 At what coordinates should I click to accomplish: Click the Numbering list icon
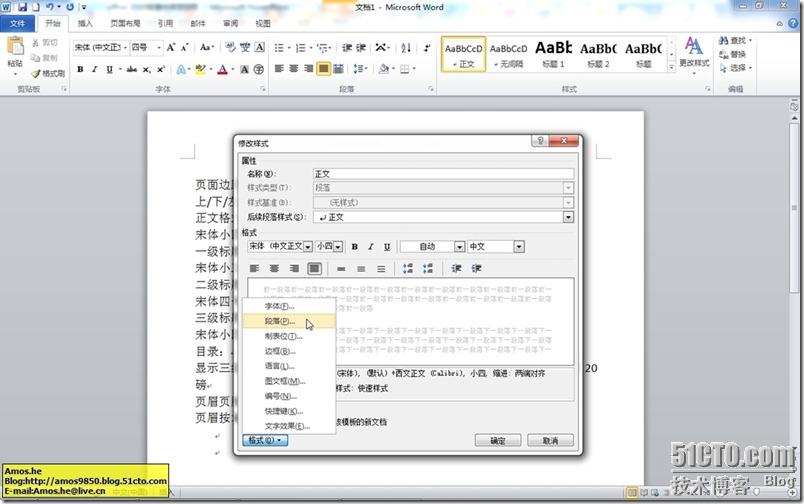300,48
